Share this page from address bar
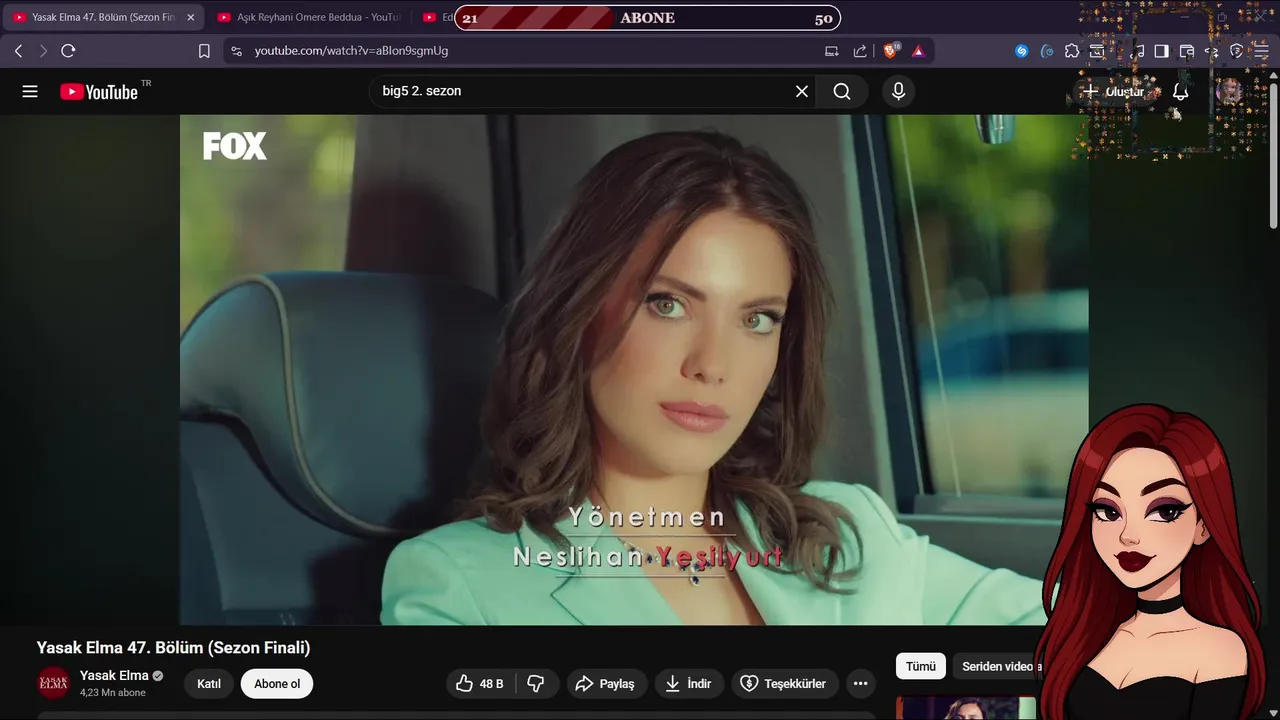Viewport: 1280px width, 720px height. (x=860, y=50)
